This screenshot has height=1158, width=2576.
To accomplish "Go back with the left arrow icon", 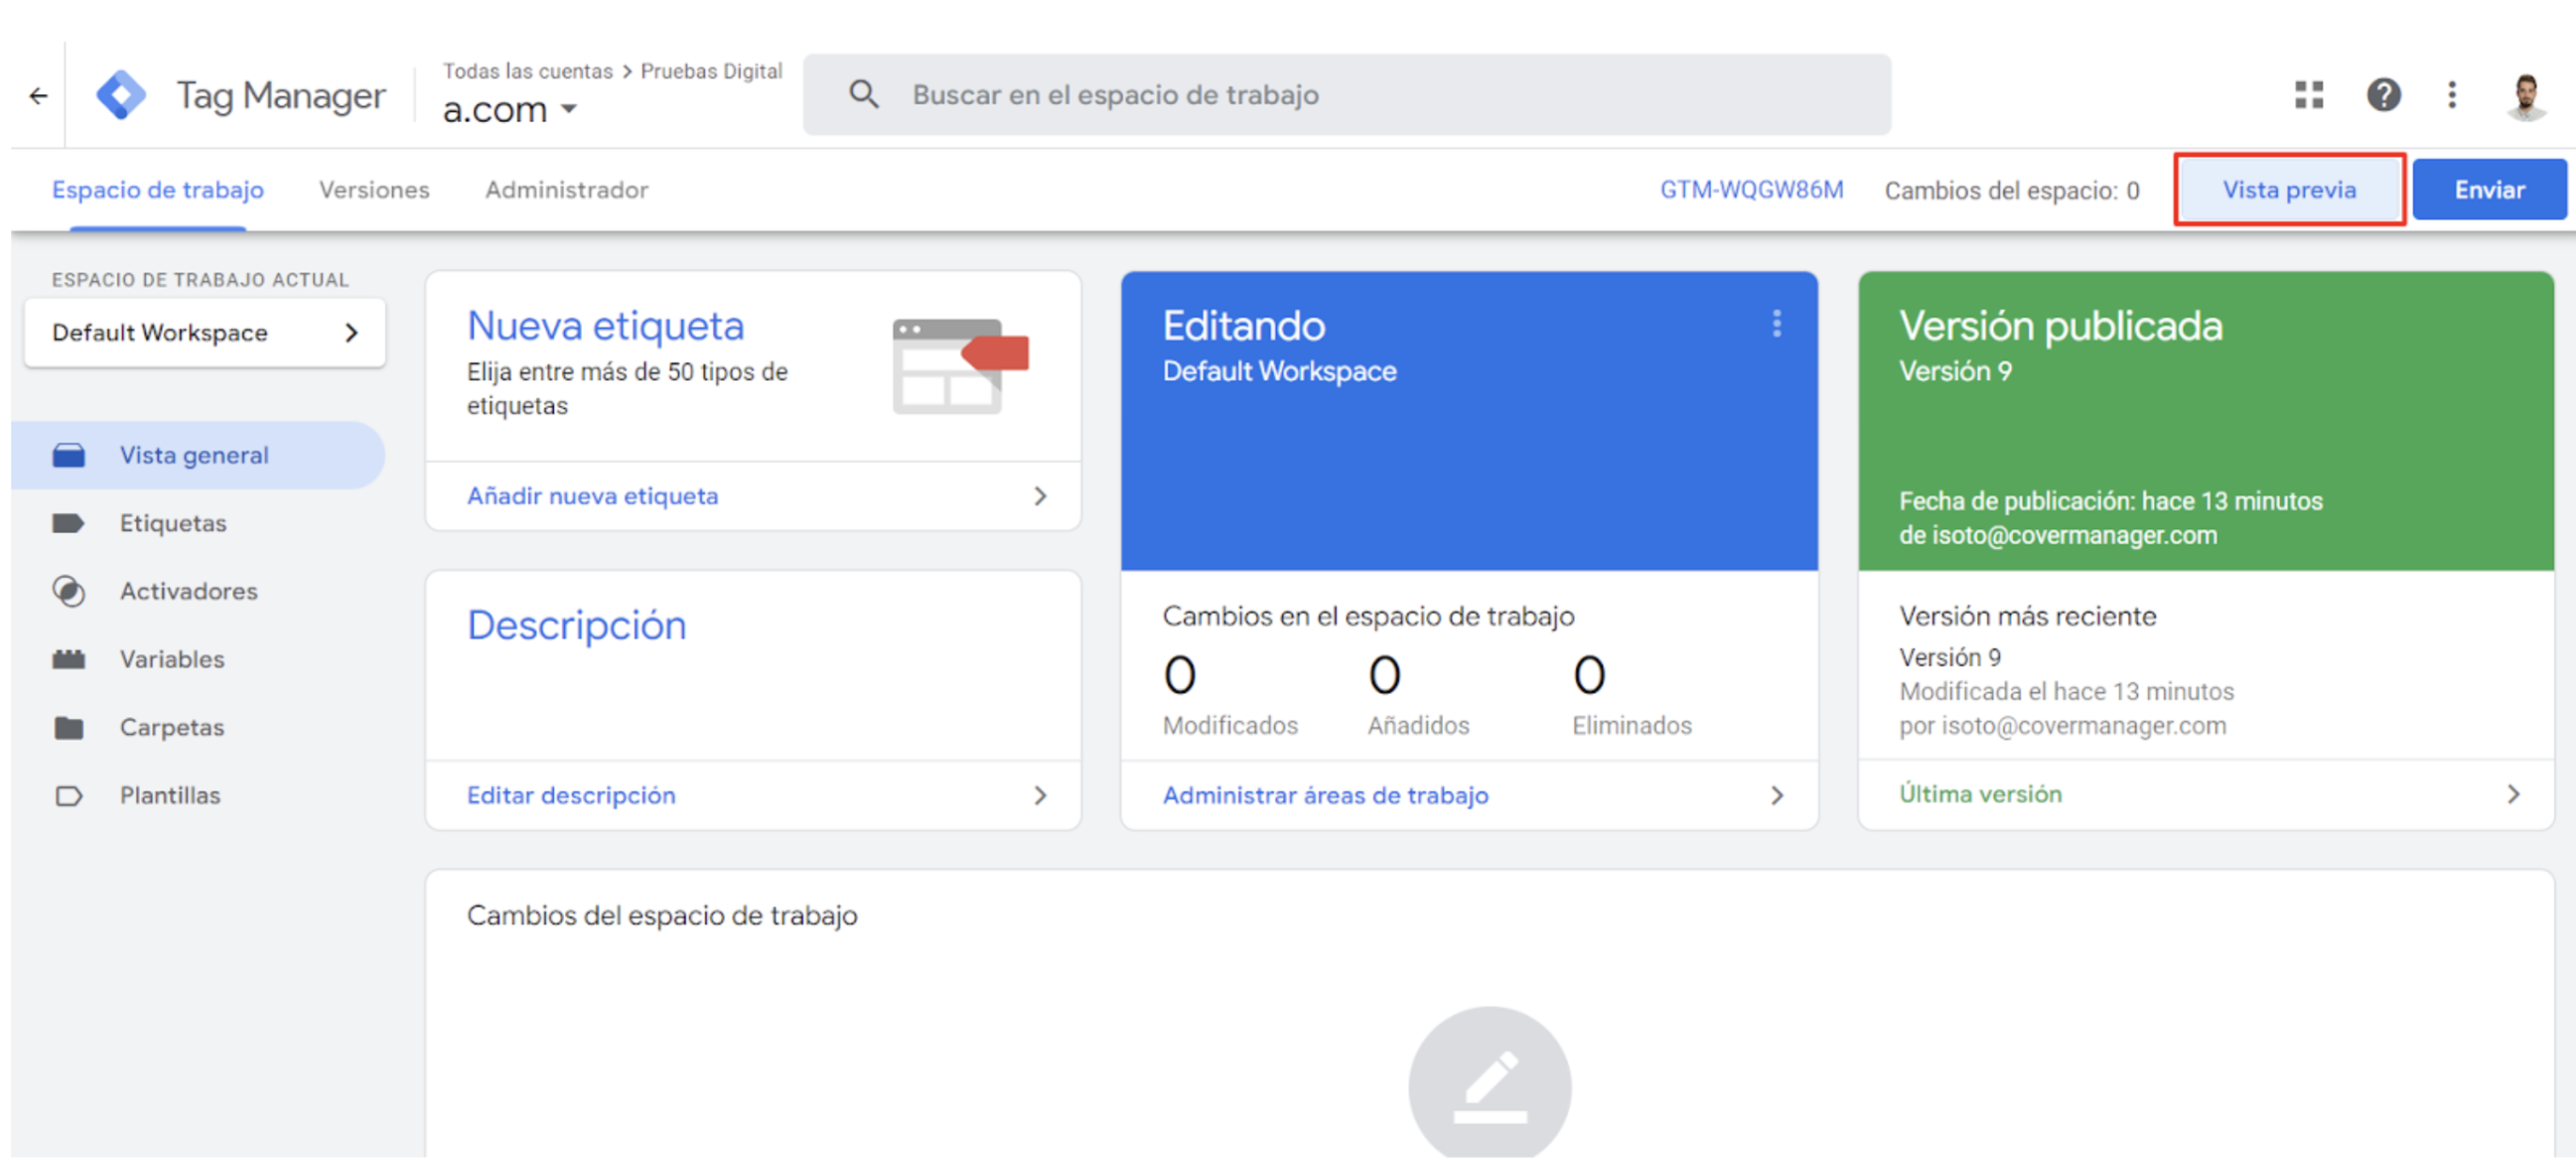I will point(38,96).
